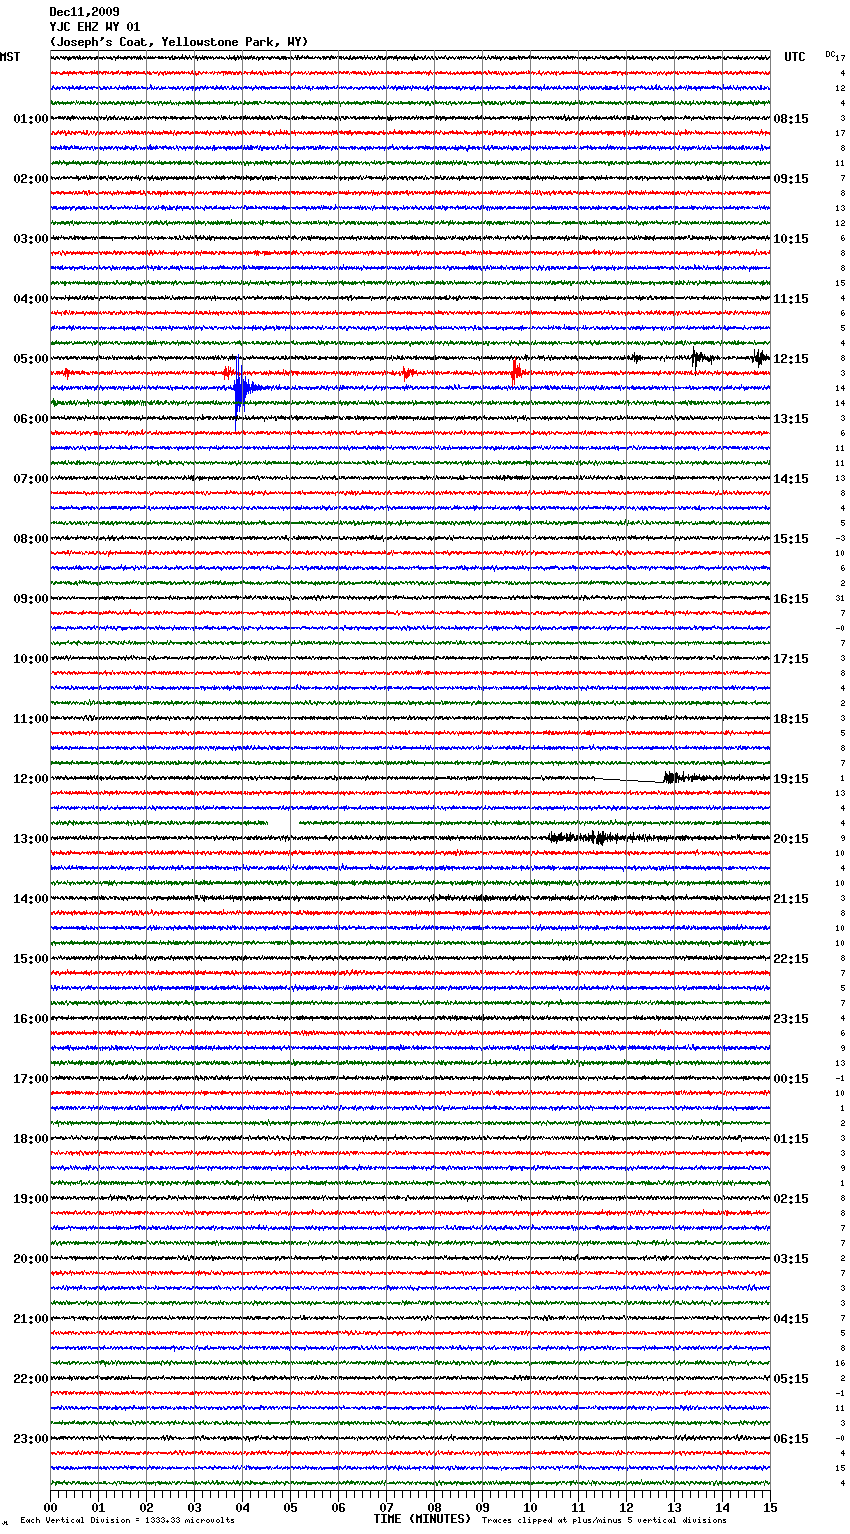This screenshot has width=850, height=1534.
Task: Select the 06:00 MST hour label
Action: [x=30, y=419]
